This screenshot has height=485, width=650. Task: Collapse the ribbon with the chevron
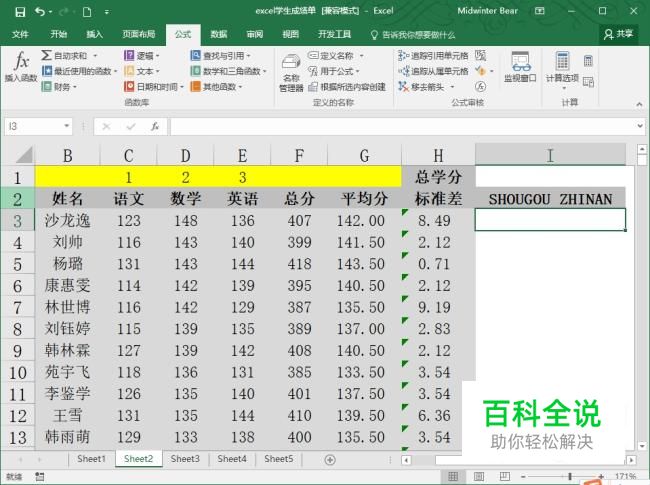639,104
